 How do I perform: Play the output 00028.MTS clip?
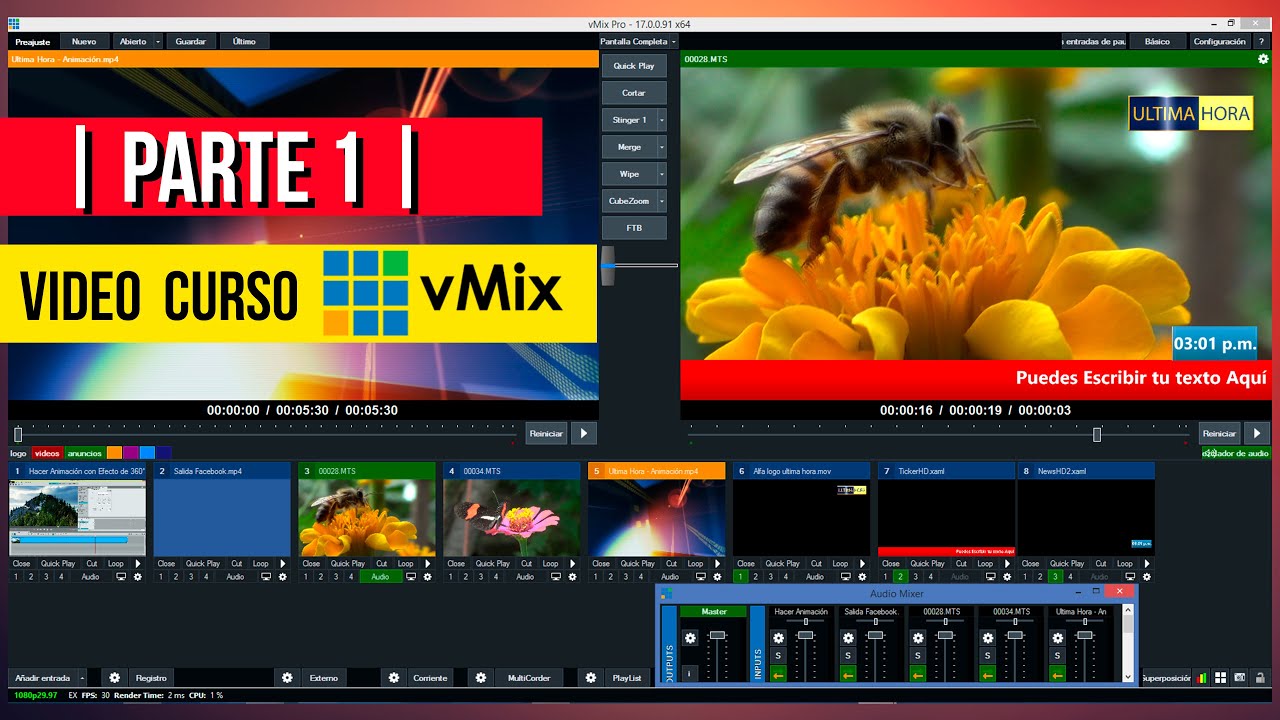click(1258, 433)
